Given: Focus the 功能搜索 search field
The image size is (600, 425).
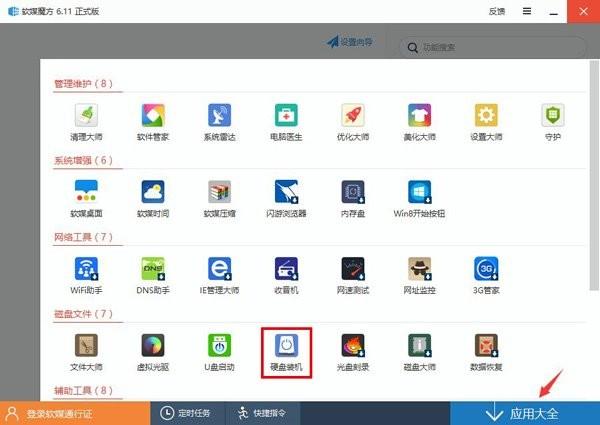Looking at the screenshot, I should click(x=492, y=47).
